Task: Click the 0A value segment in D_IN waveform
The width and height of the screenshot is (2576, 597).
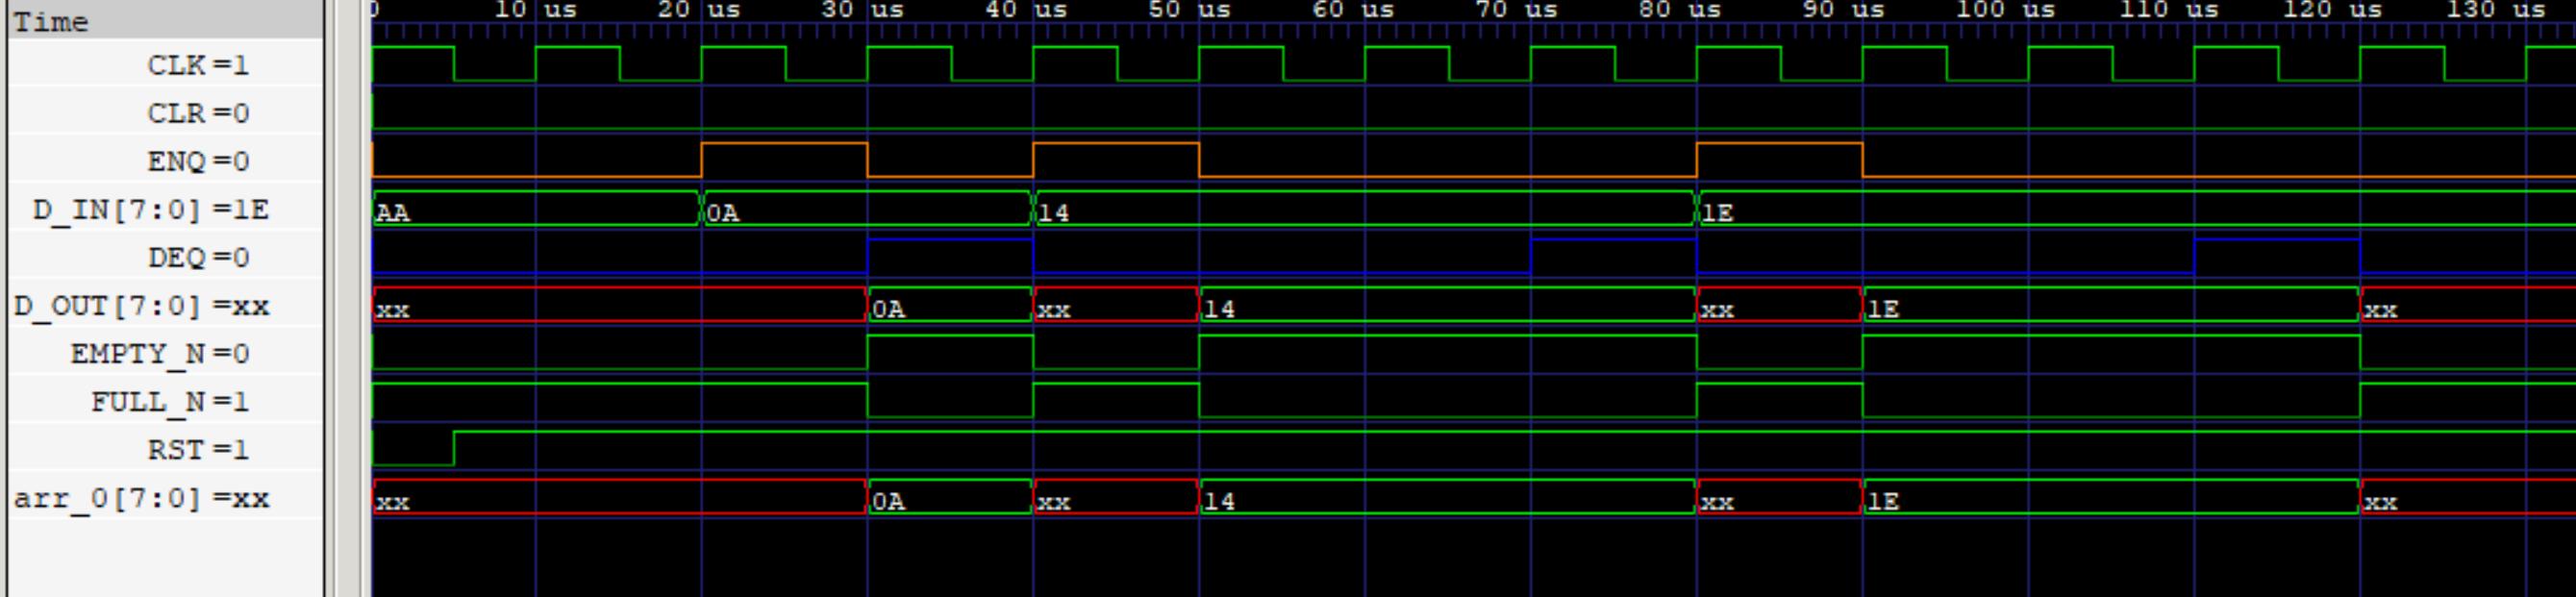Action: 867,209
